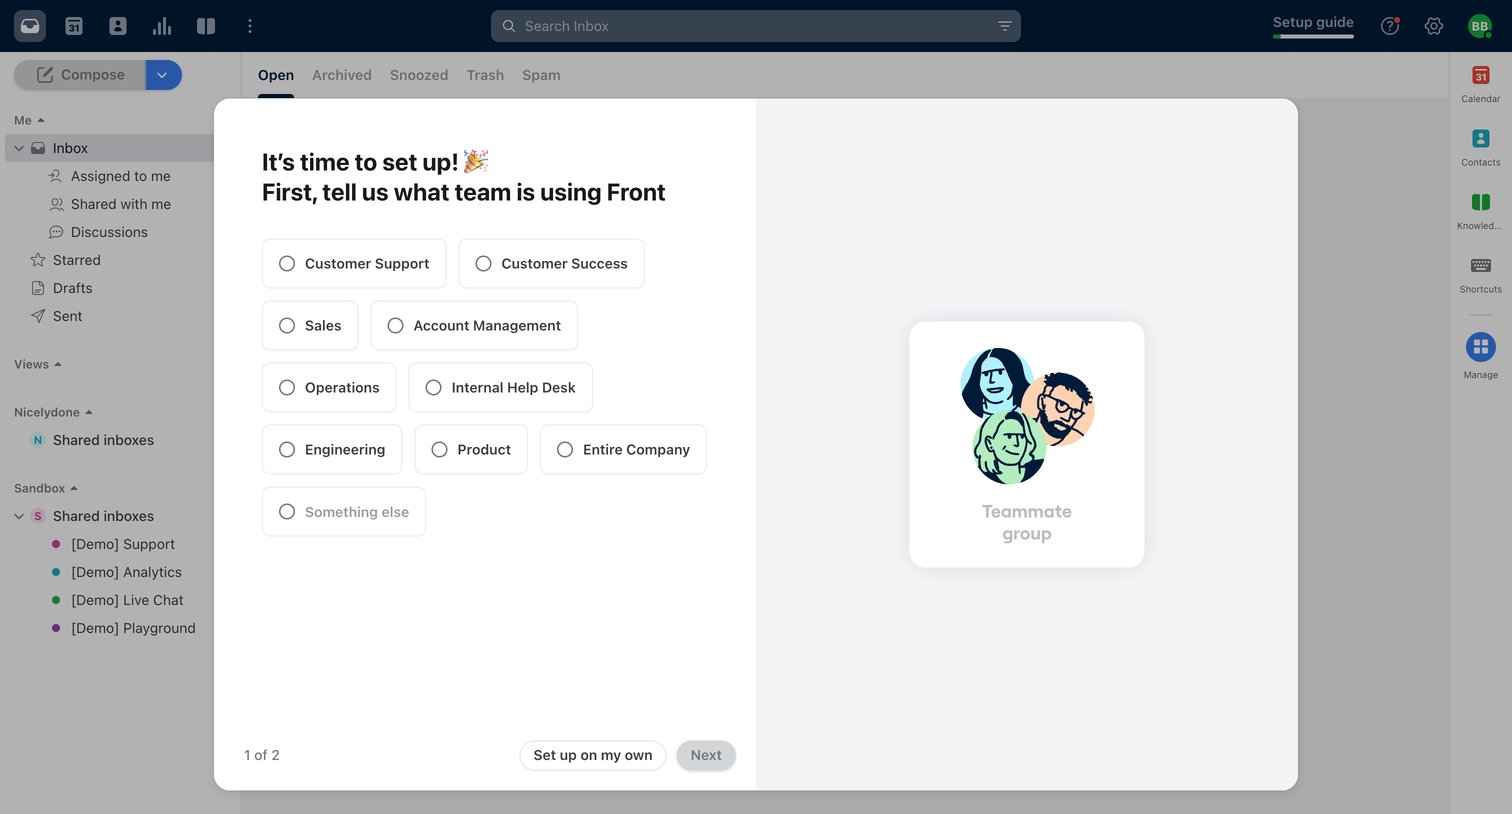Select the Internal Help Desk radio option
Image resolution: width=1512 pixels, height=814 pixels.
(500, 388)
